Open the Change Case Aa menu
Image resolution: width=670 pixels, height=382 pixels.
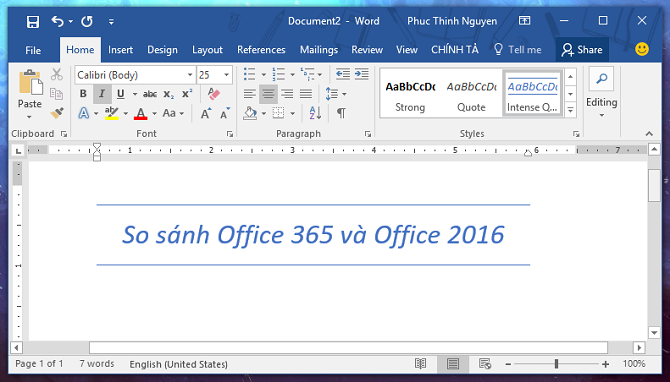tap(173, 113)
